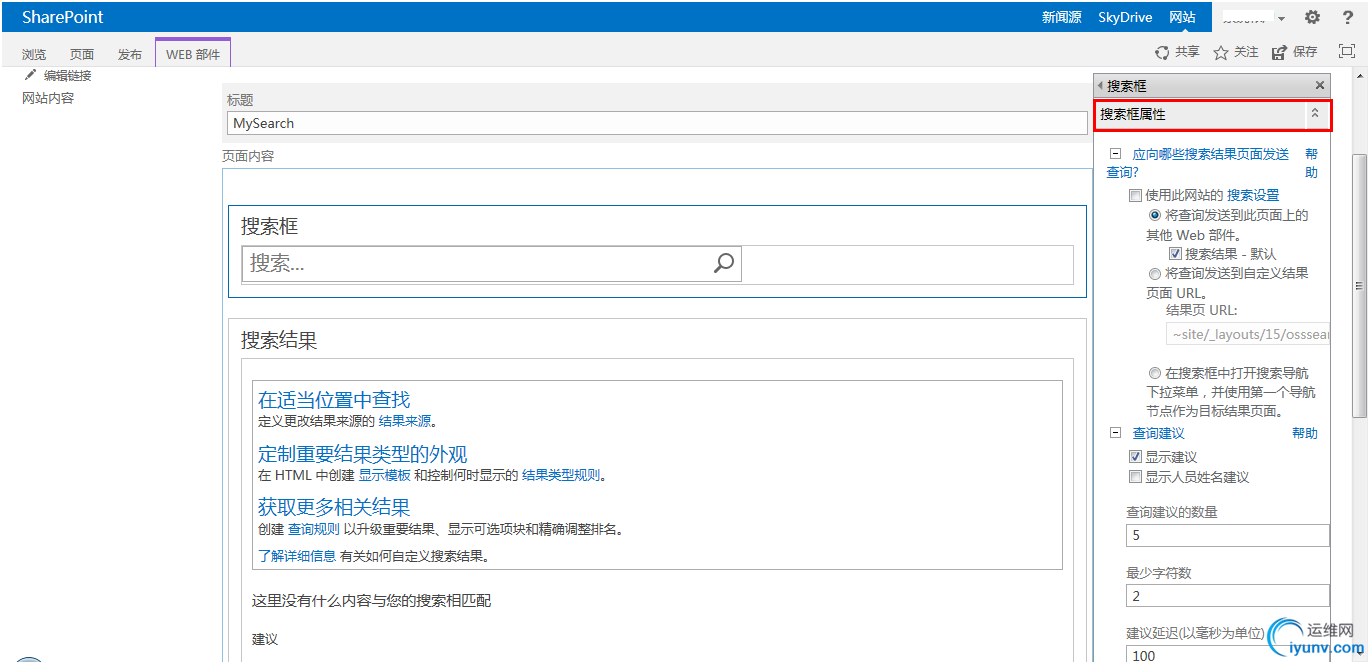Click the 编辑链接 link
Image resolution: width=1370 pixels, height=664 pixels.
click(67, 75)
